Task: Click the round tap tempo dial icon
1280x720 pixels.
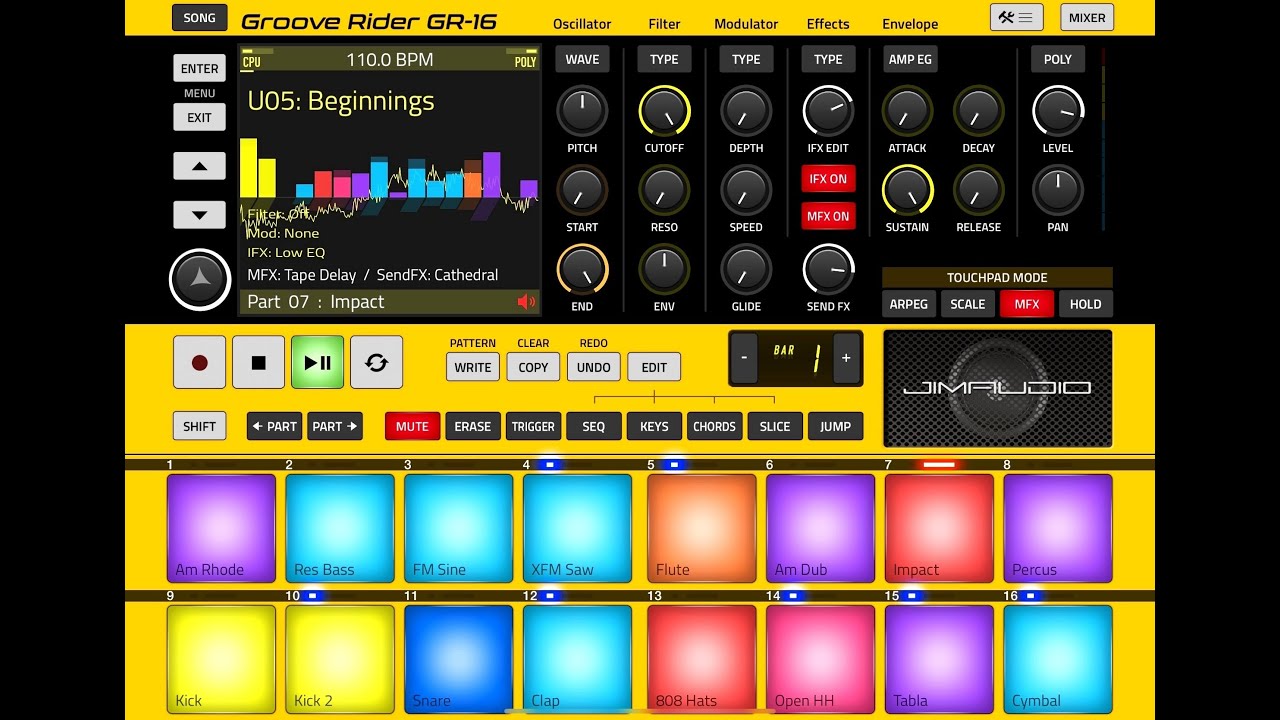Action: [200, 279]
